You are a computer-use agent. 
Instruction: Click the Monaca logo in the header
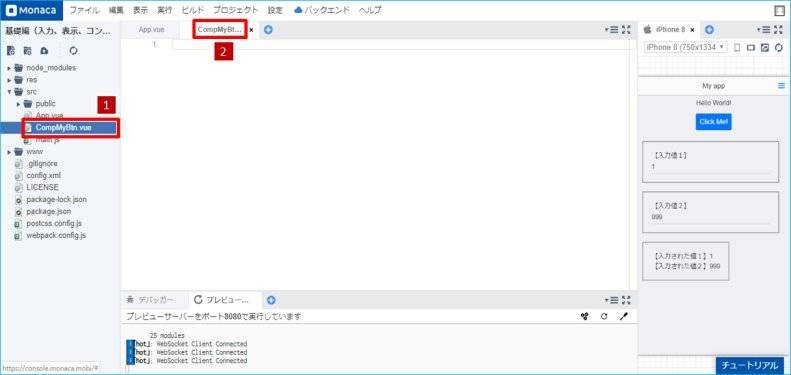(x=31, y=10)
